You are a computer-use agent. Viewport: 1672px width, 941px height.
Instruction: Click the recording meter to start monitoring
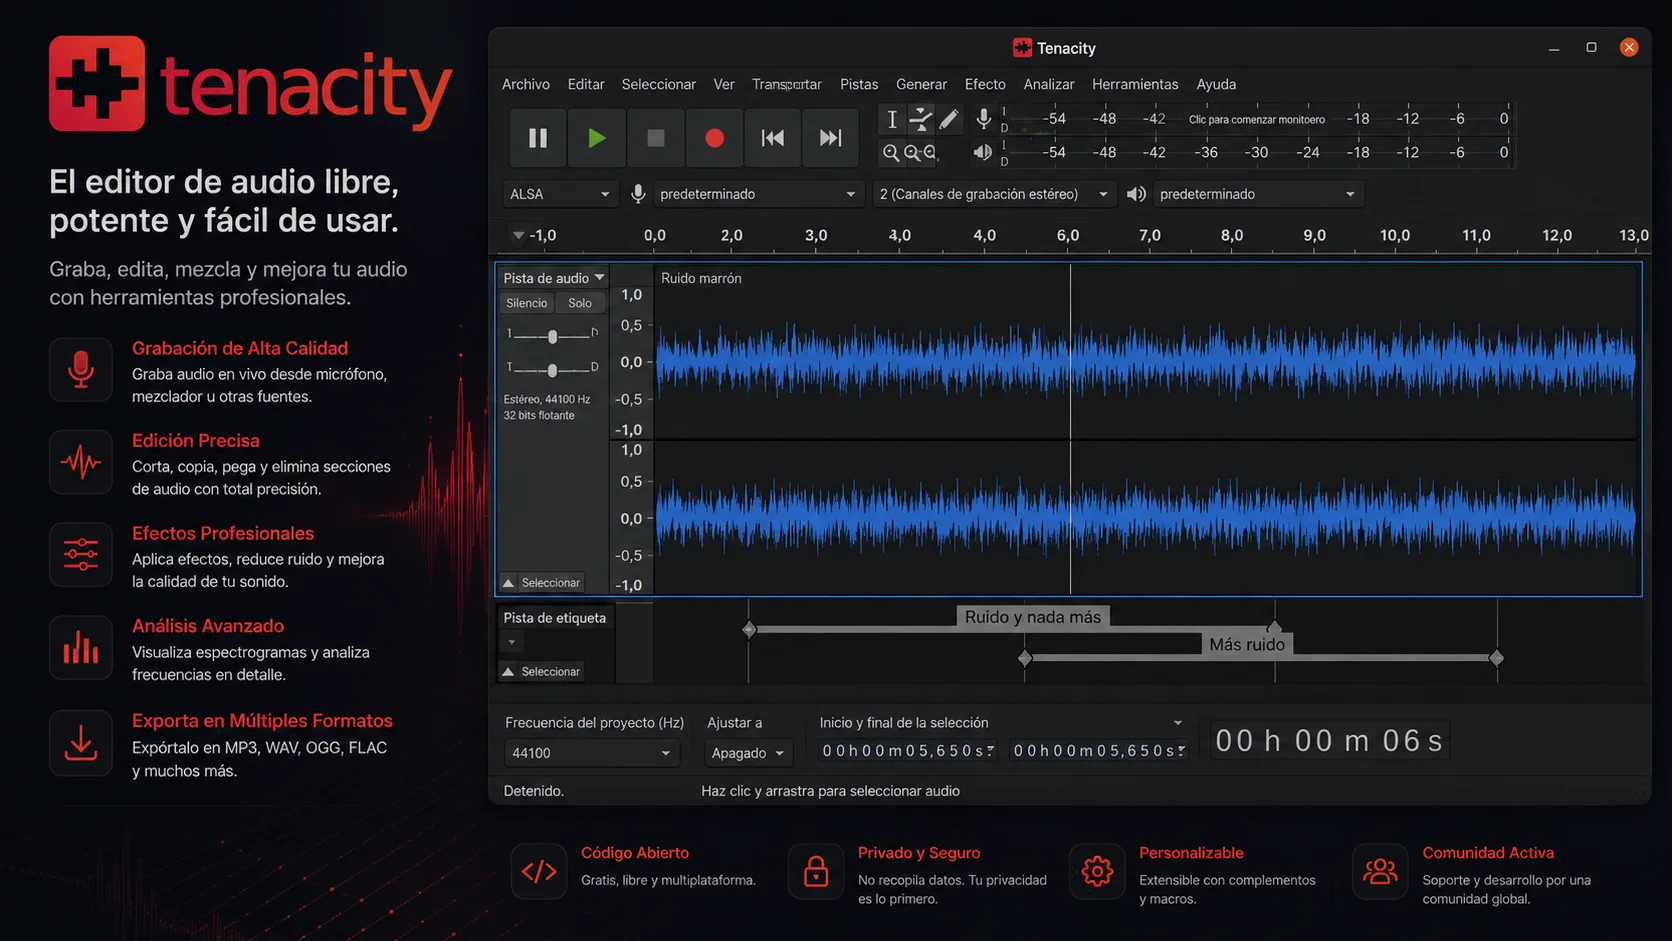(x=1256, y=120)
